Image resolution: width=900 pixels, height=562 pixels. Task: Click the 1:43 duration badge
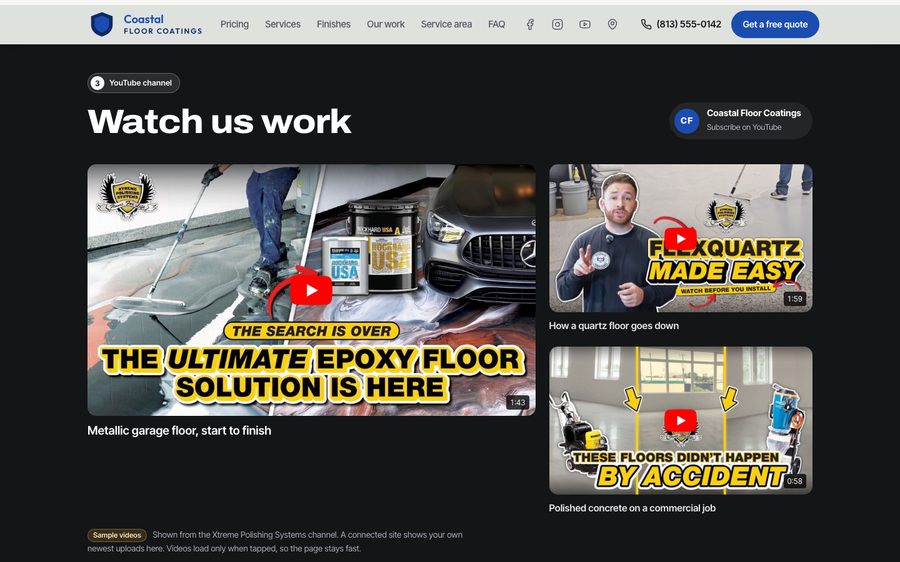coord(518,402)
